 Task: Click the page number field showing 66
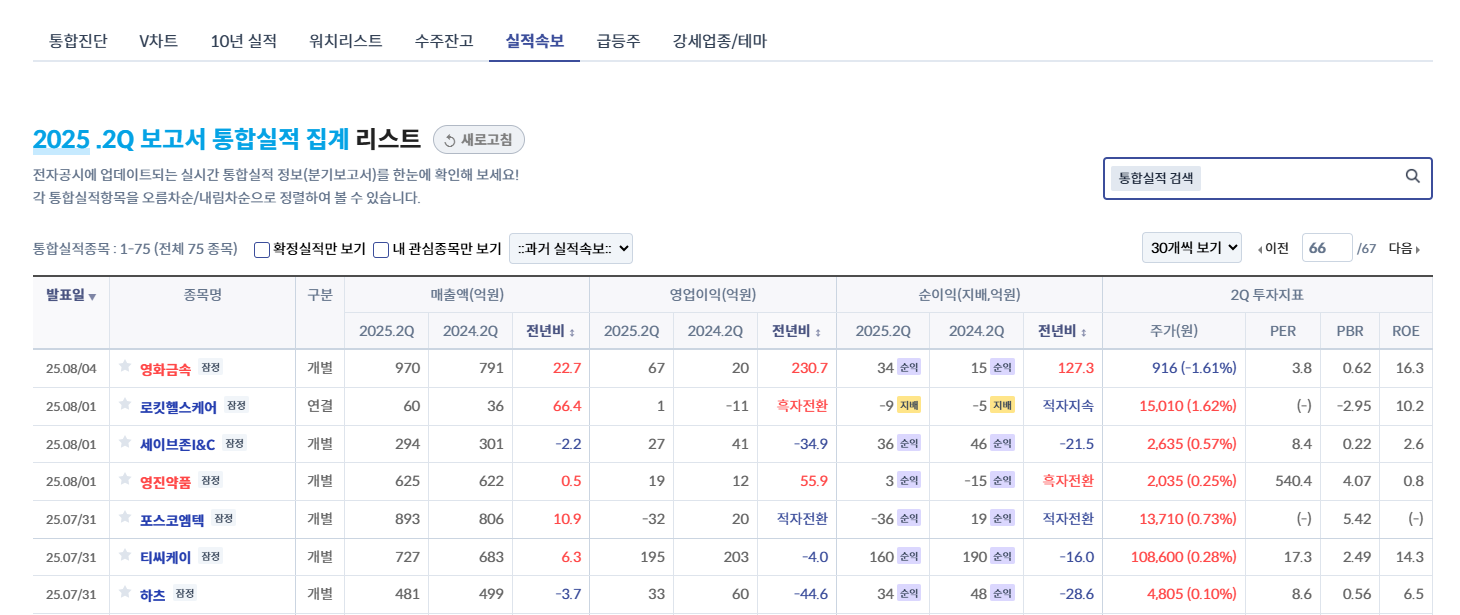pos(1326,248)
